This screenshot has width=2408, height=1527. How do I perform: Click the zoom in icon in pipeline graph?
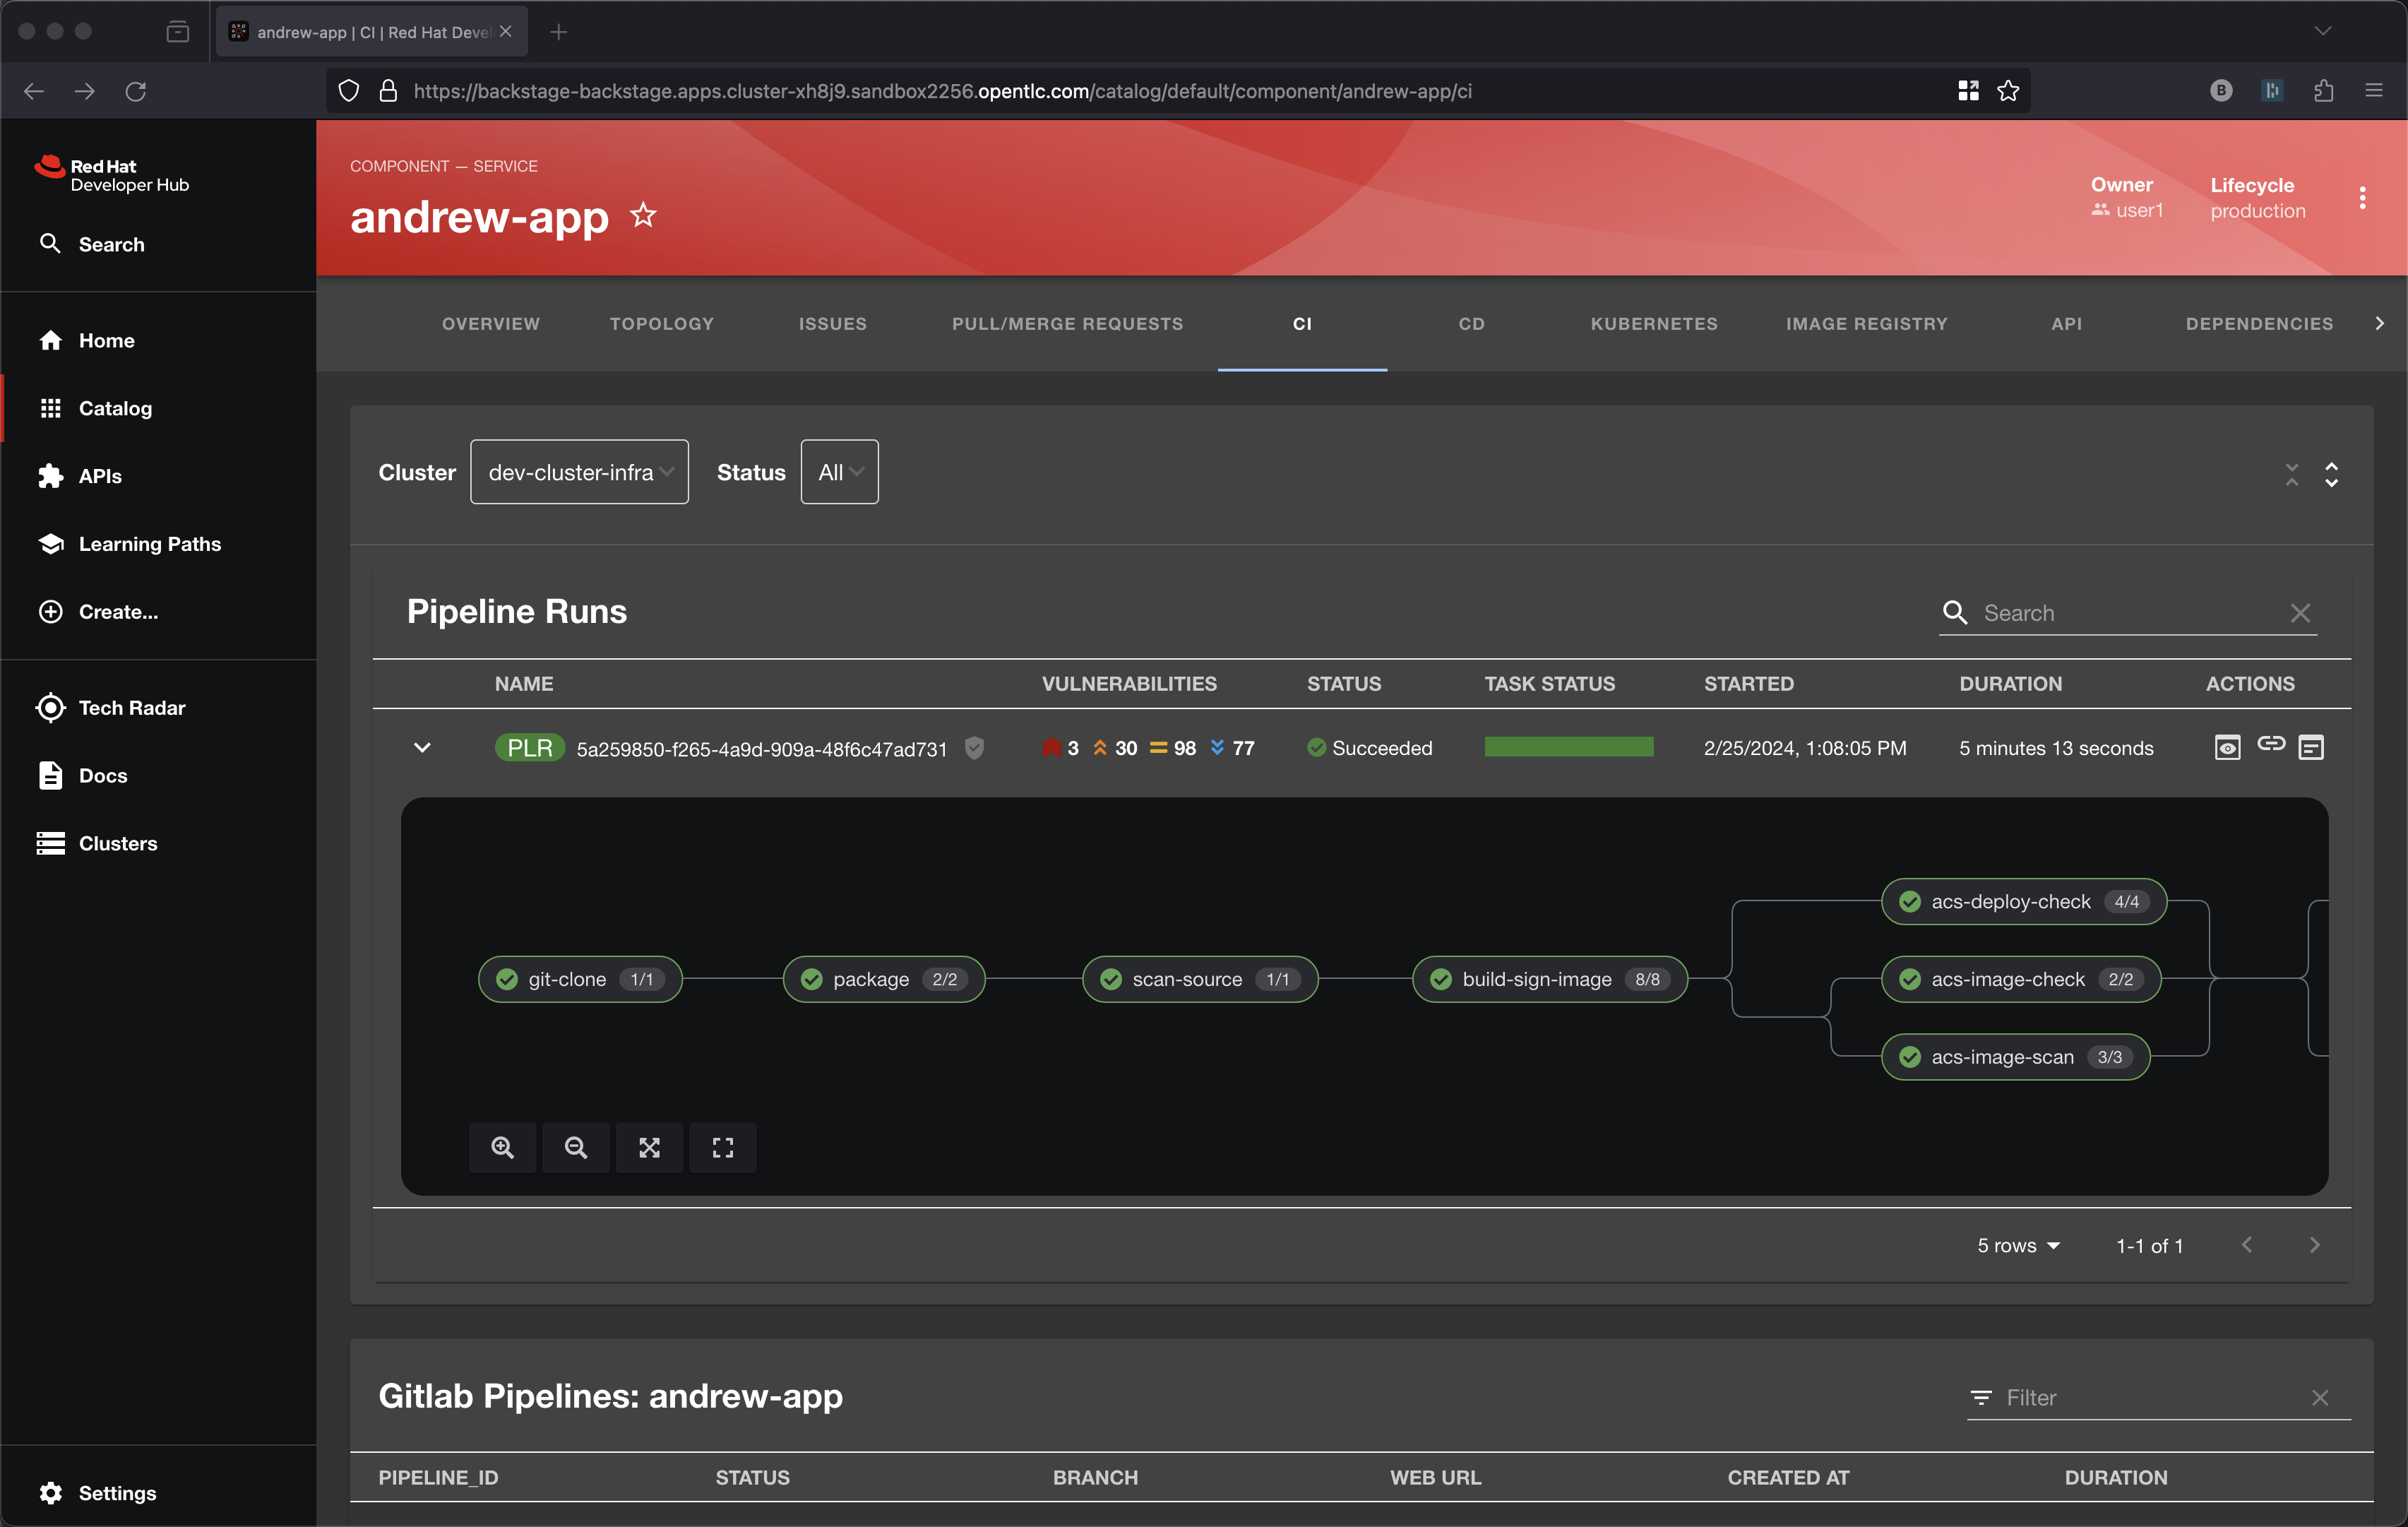pyautogui.click(x=502, y=1147)
